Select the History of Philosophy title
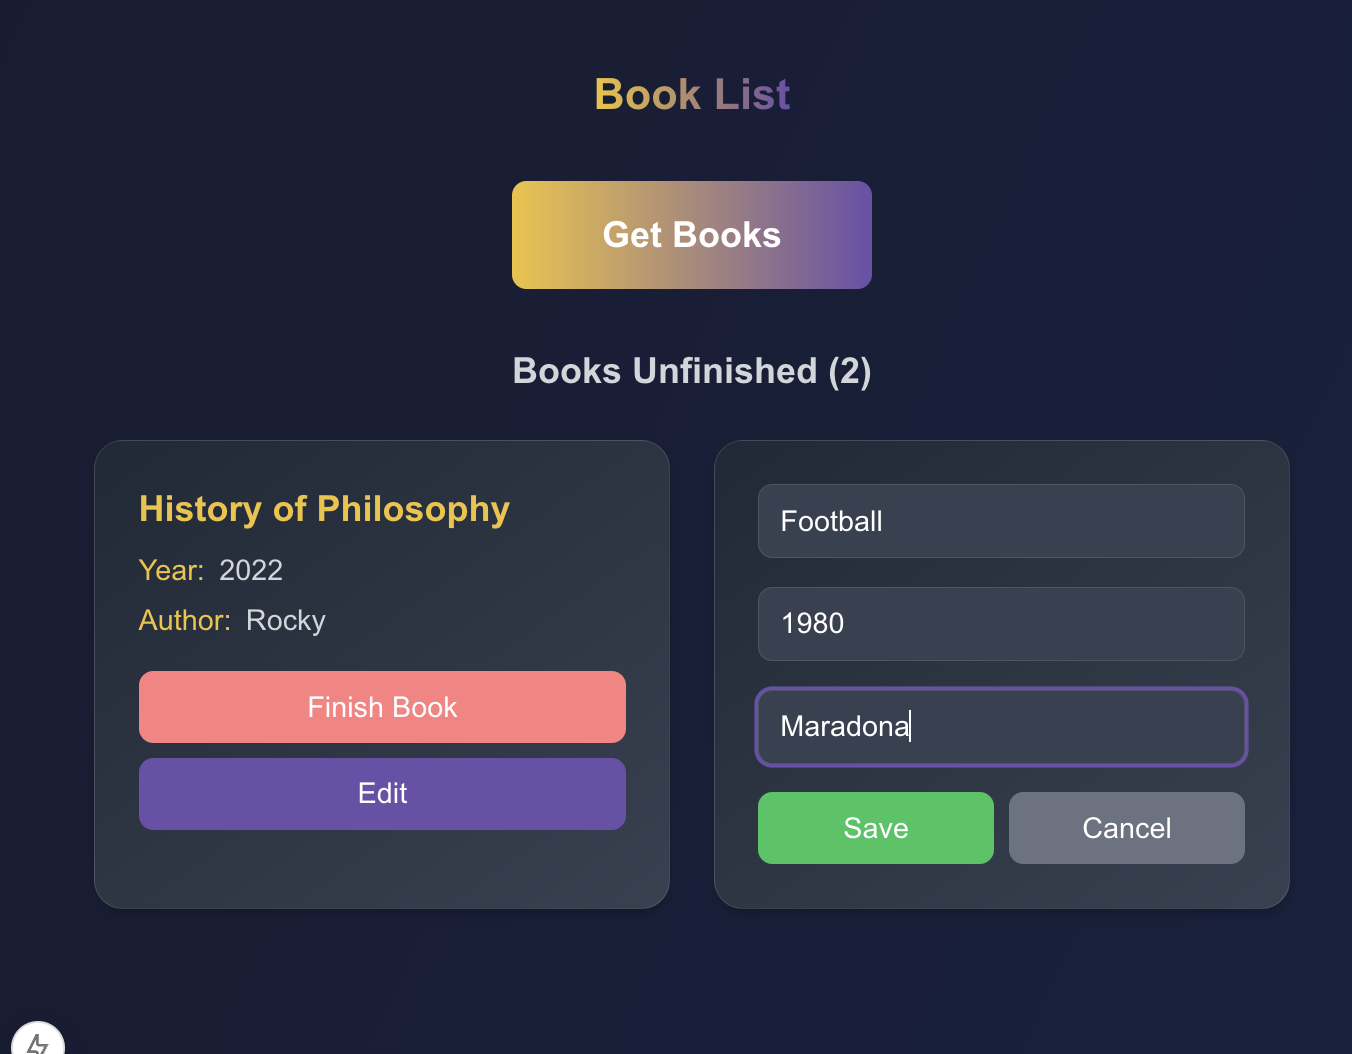This screenshot has width=1352, height=1054. pyautogui.click(x=324, y=509)
